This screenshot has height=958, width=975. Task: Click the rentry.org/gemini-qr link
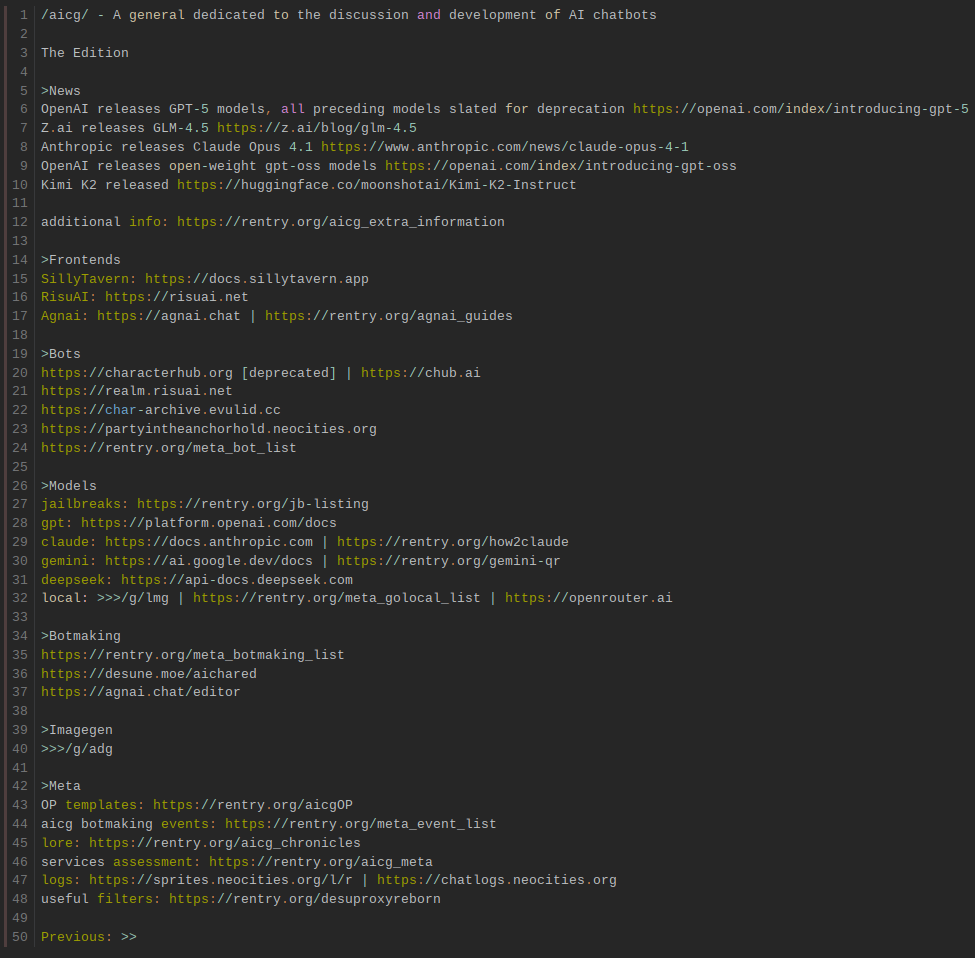pyautogui.click(x=448, y=561)
